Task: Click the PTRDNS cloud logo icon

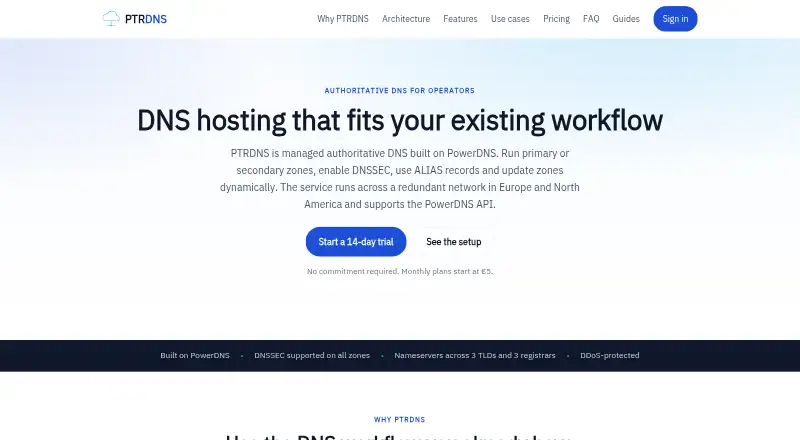Action: pos(111,18)
